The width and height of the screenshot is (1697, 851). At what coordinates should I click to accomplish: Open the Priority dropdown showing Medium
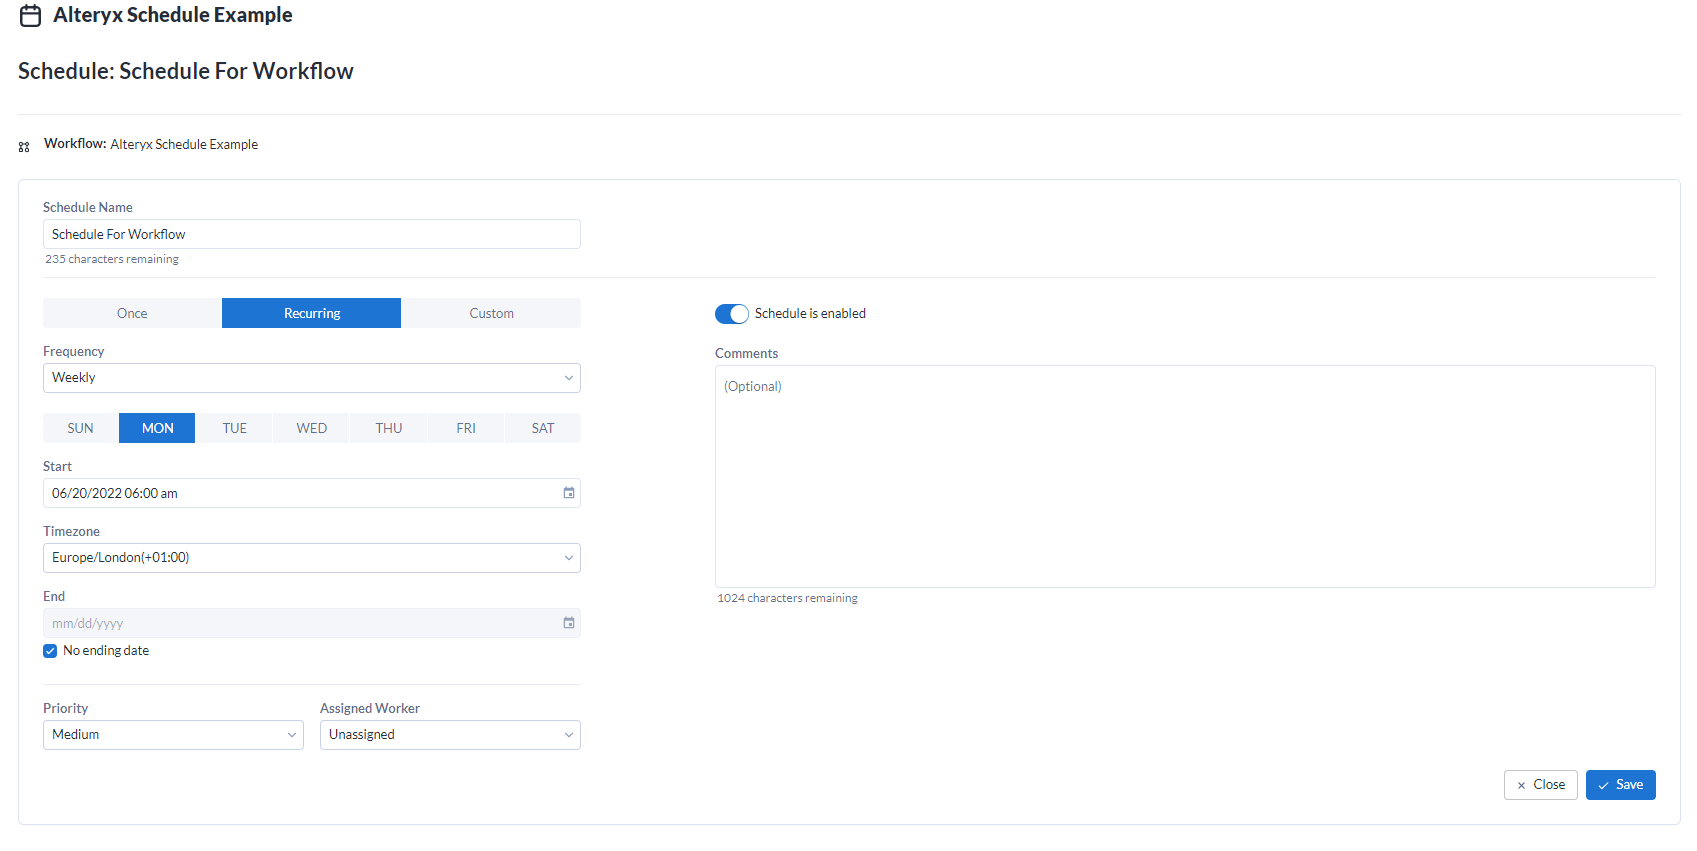tap(173, 735)
